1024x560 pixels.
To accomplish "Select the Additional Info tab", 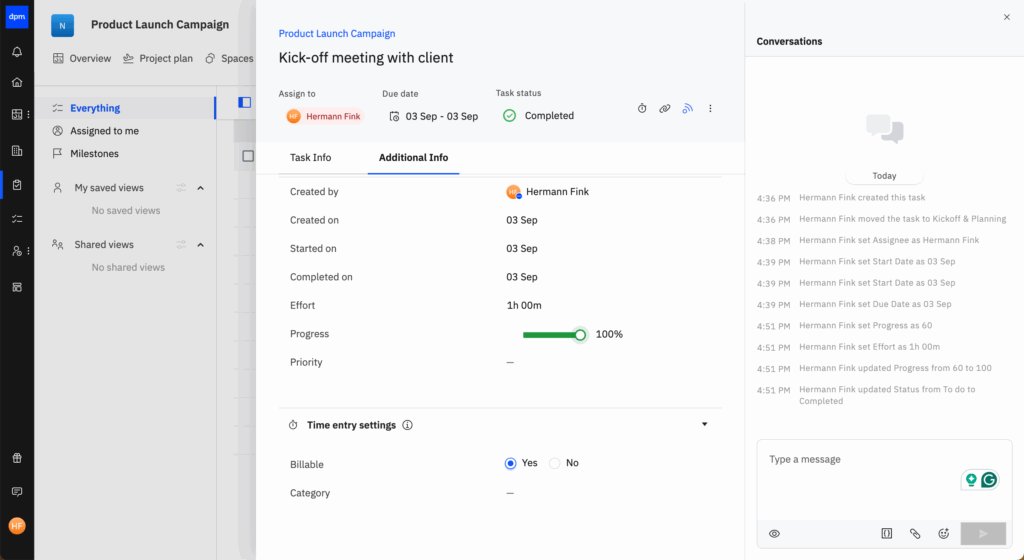I will (413, 157).
